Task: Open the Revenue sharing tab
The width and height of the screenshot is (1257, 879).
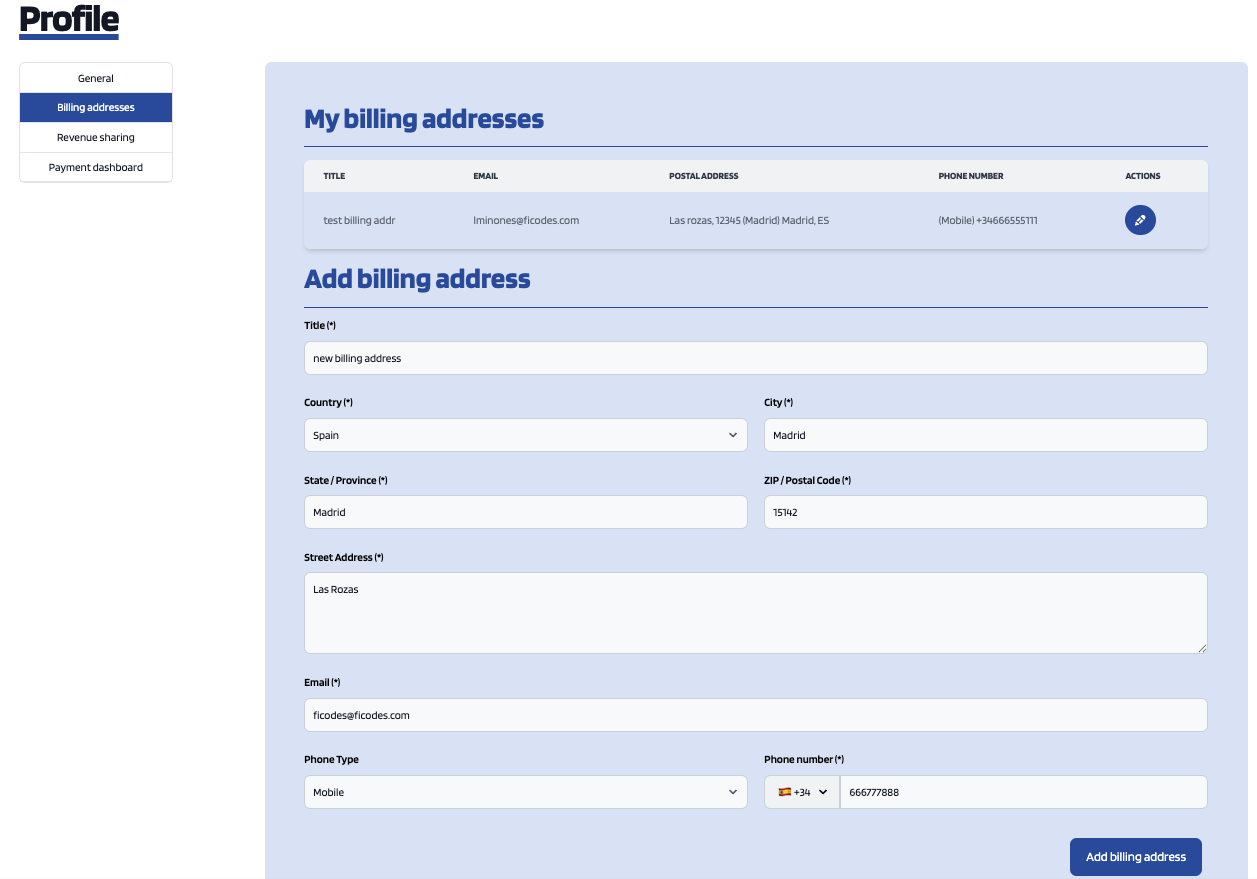Action: click(96, 137)
